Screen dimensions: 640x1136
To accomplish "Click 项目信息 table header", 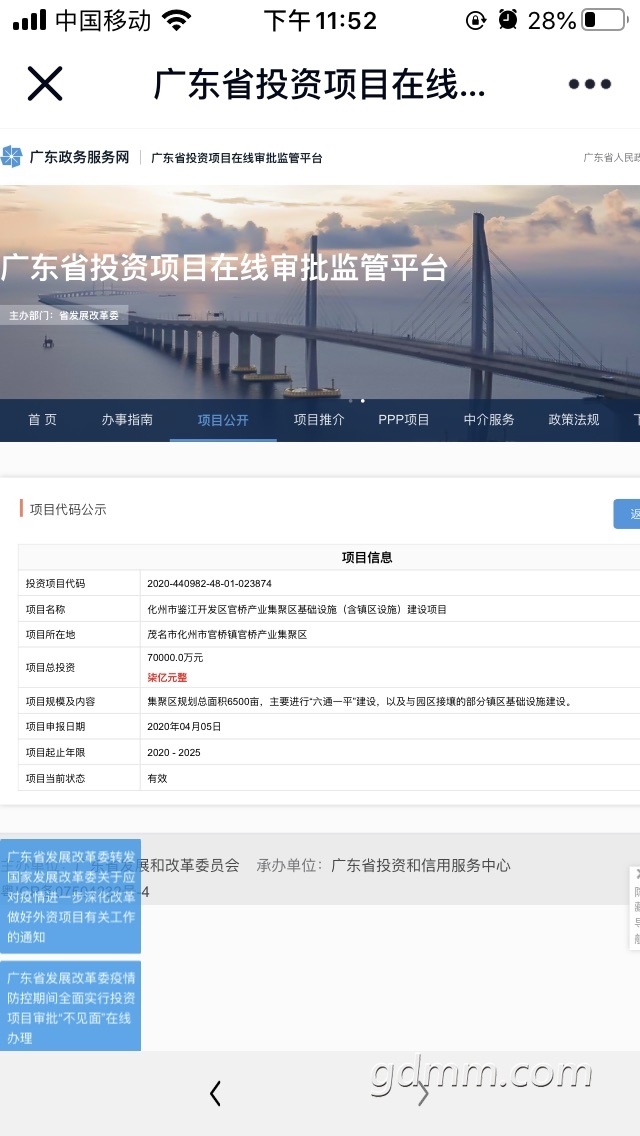I will pos(367,557).
